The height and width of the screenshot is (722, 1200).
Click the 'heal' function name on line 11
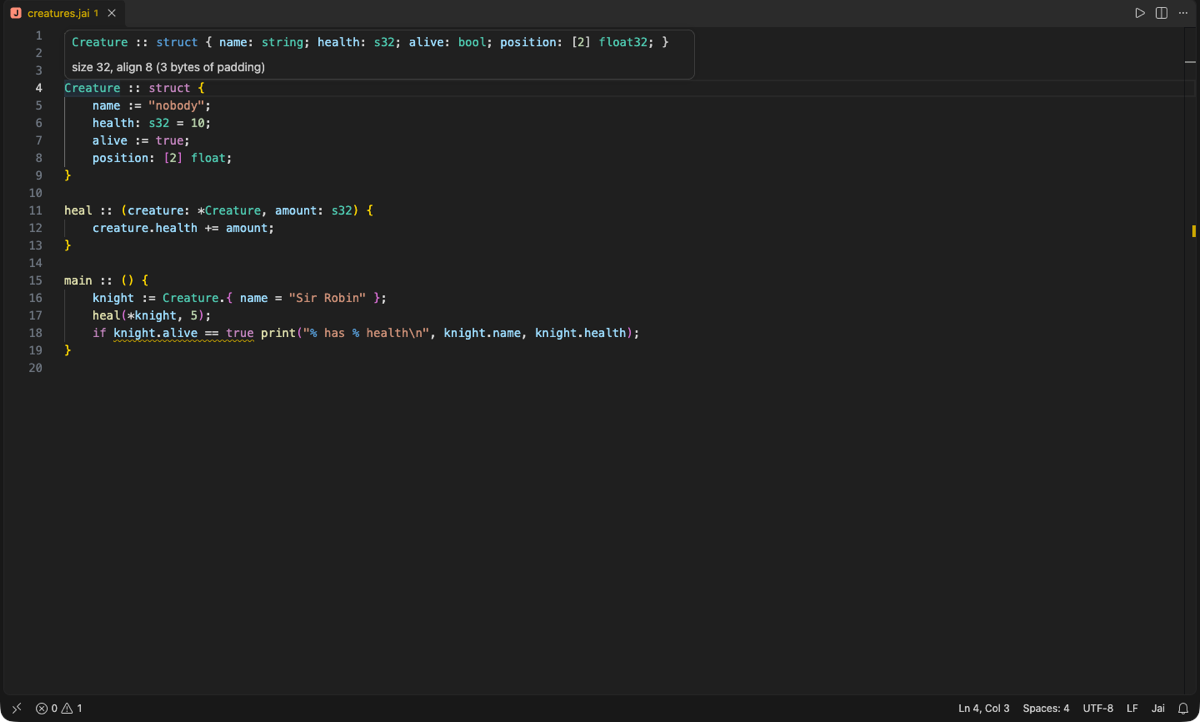pyautogui.click(x=78, y=211)
